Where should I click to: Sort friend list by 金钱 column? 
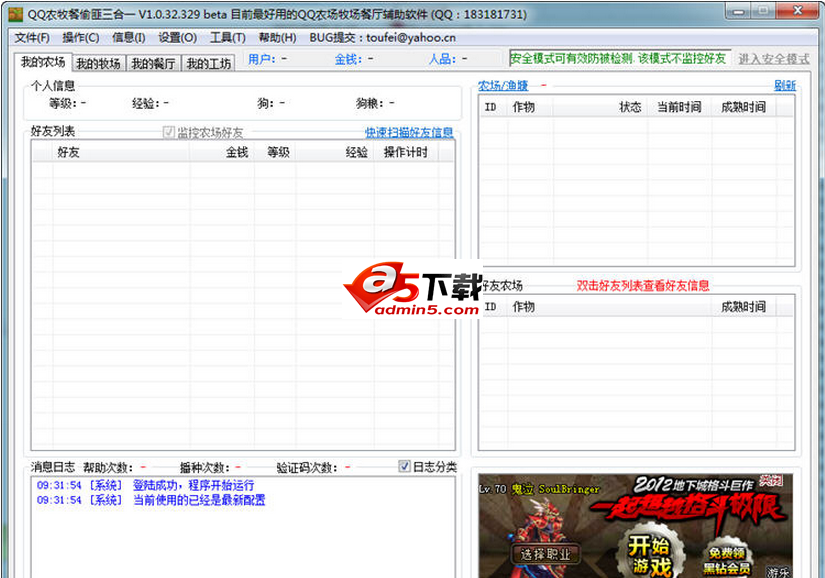[x=222, y=152]
